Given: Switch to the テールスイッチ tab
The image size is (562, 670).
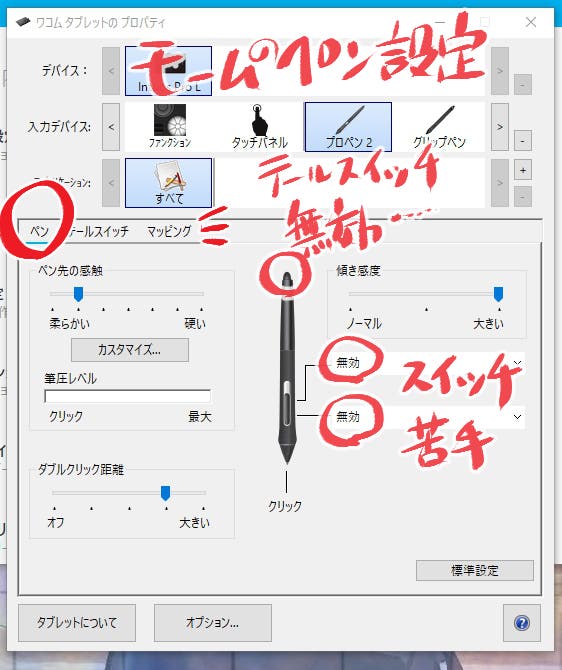Looking at the screenshot, I should (x=99, y=232).
